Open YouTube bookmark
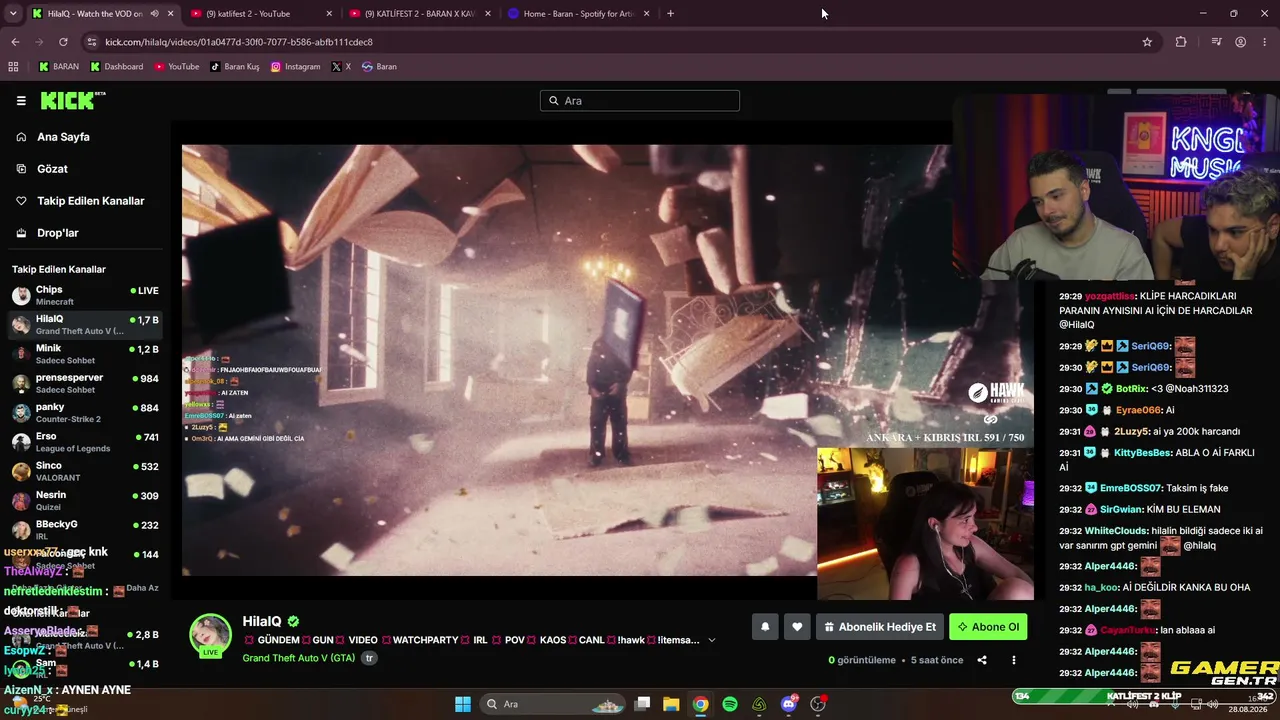This screenshot has height=720, width=1280. 177,67
